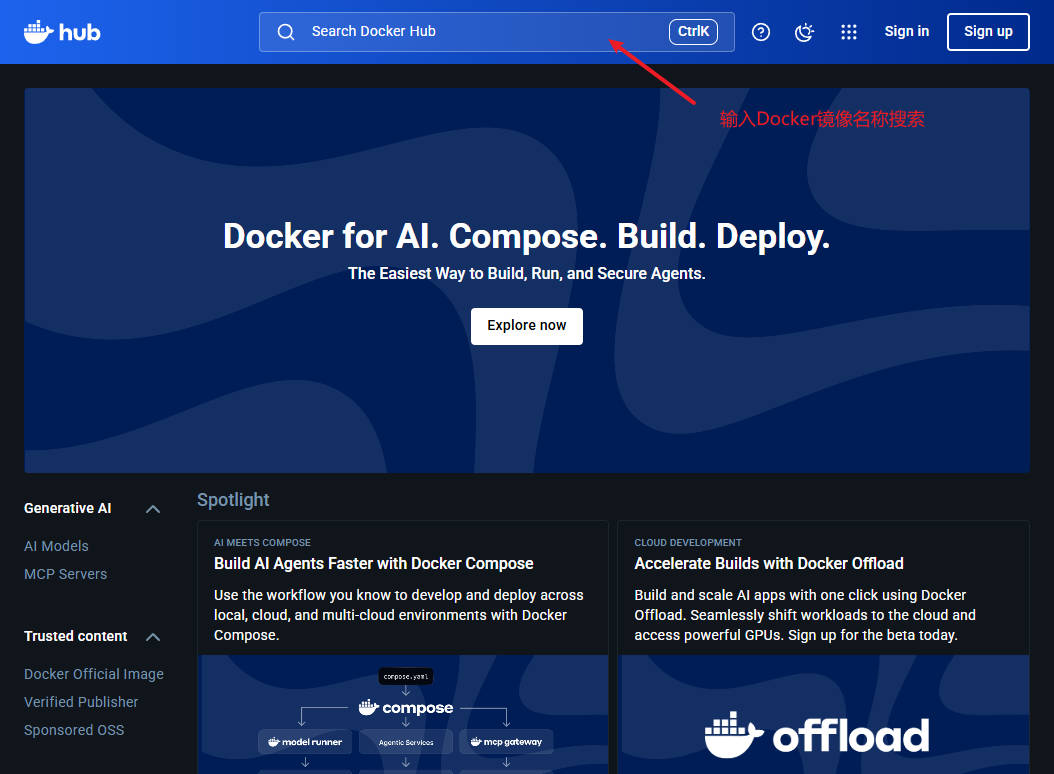Toggle dark mode with the moon button
The height and width of the screenshot is (774, 1054).
[x=804, y=32]
